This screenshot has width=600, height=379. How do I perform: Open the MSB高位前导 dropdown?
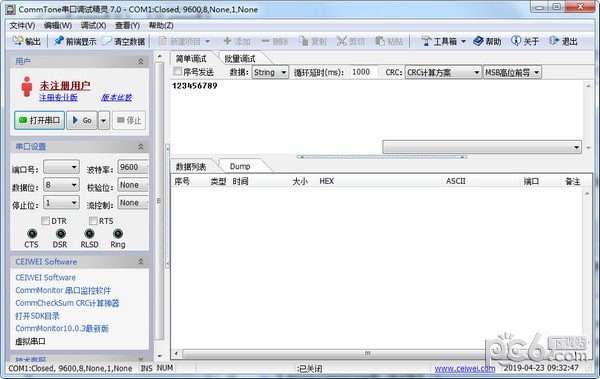pyautogui.click(x=512, y=72)
